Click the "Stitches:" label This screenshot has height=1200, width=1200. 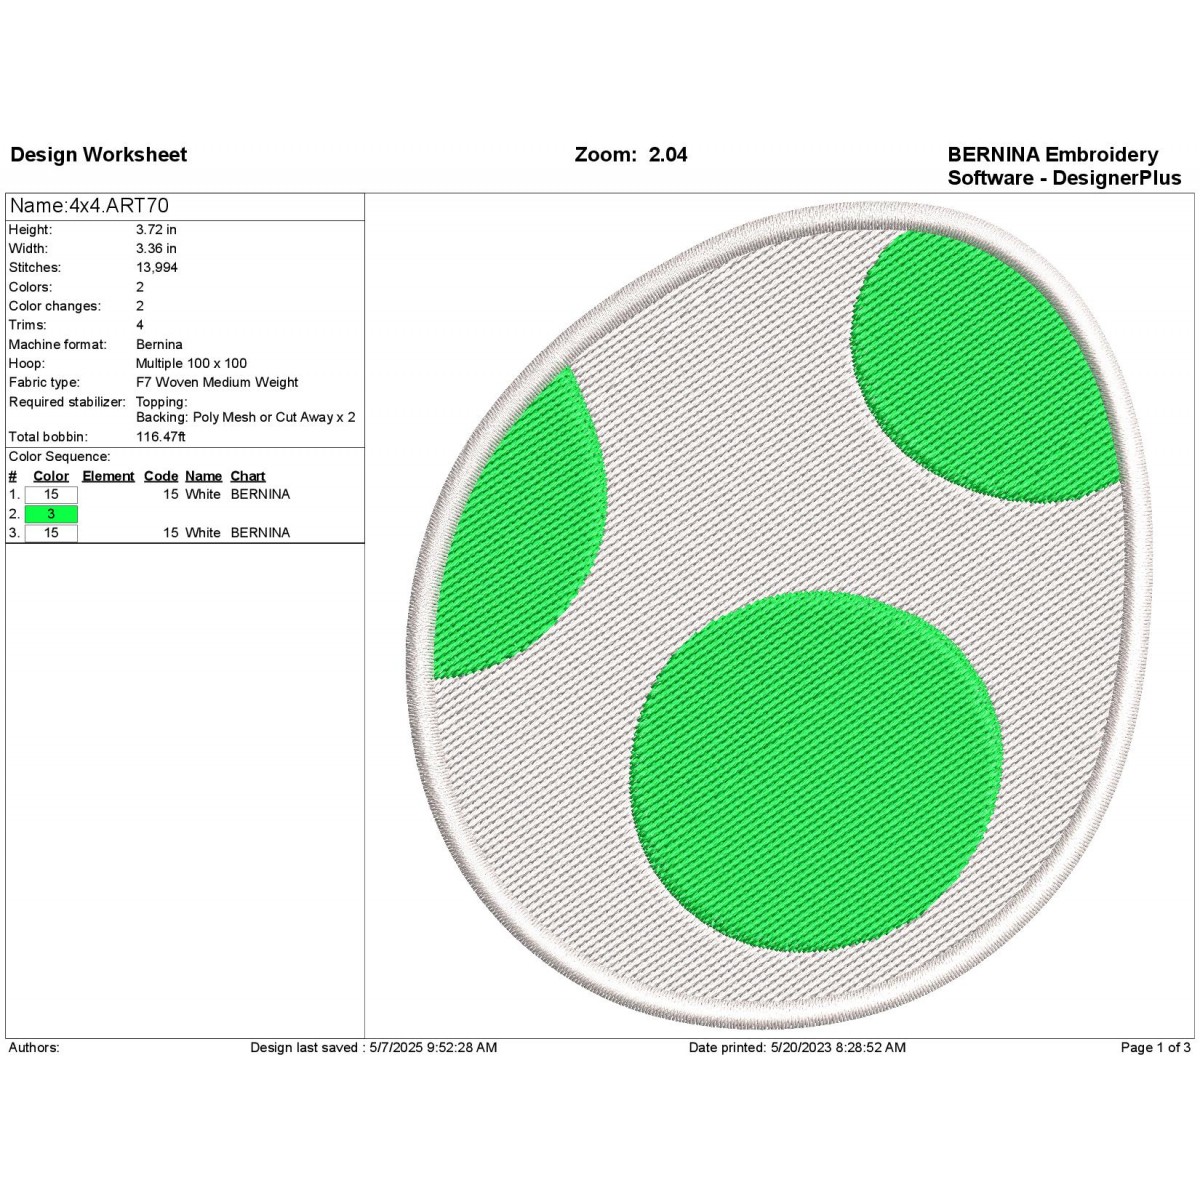point(35,268)
